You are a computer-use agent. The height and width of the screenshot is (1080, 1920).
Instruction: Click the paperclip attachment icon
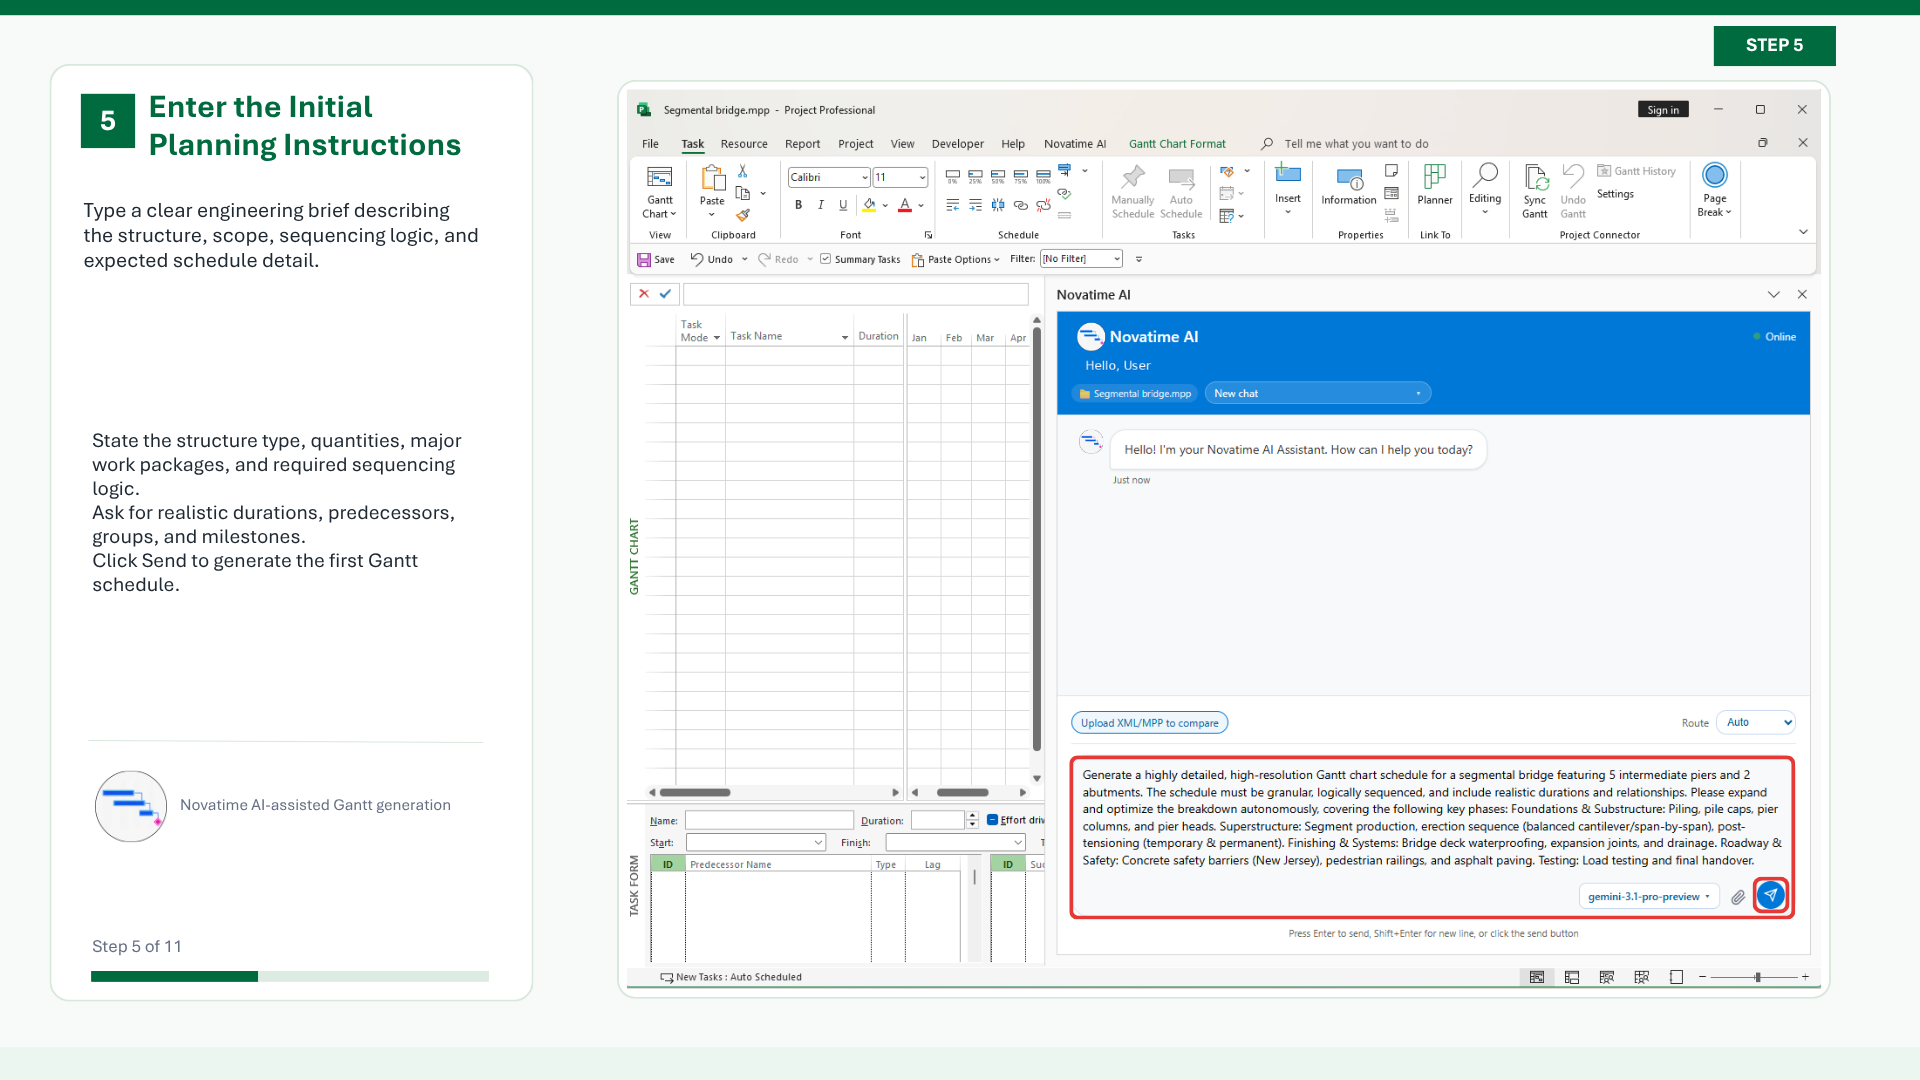(1738, 897)
